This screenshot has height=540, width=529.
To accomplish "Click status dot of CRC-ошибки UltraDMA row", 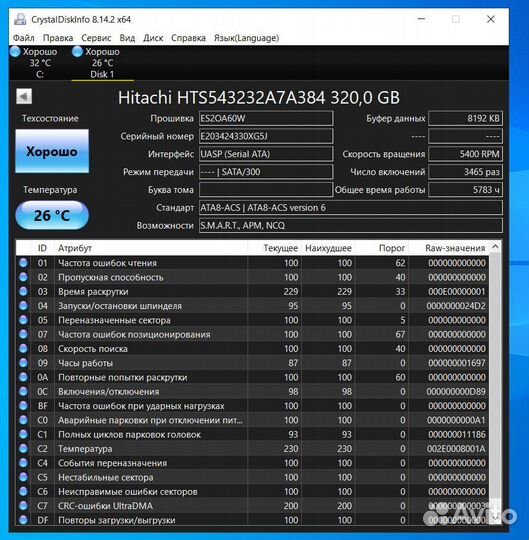I will point(23,506).
